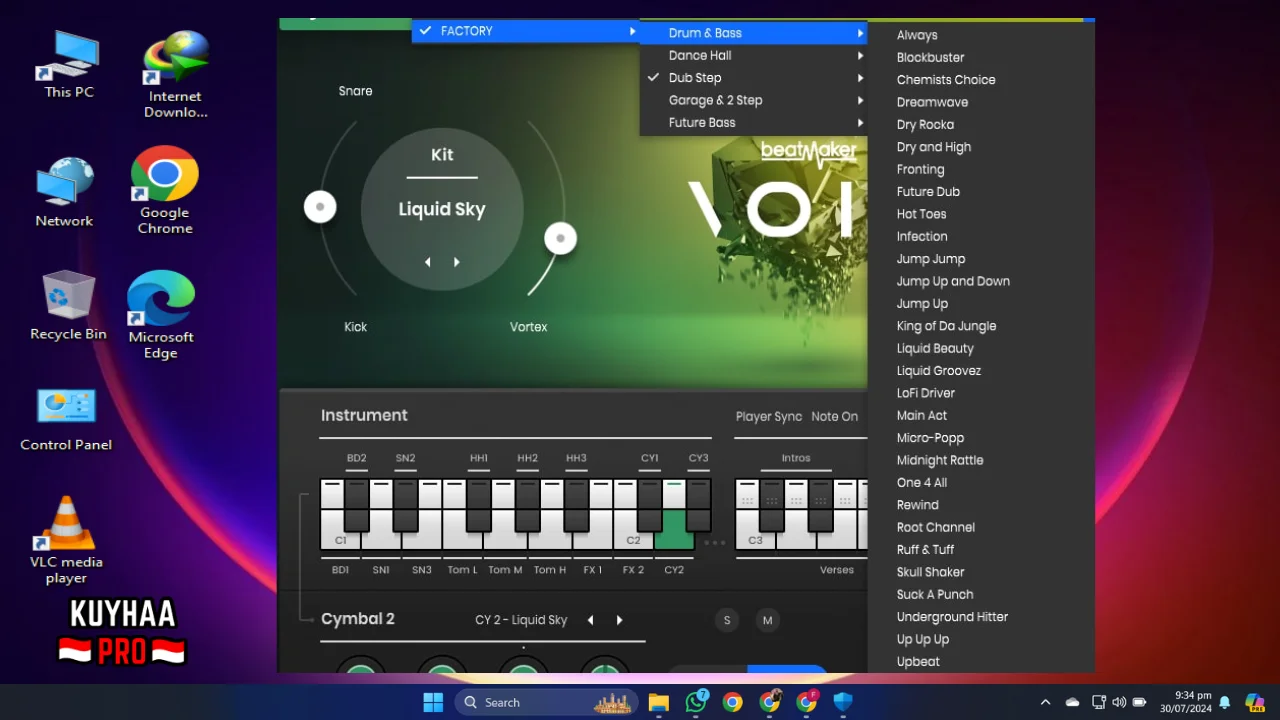Select previous Cymbal 2 sample arrow
The height and width of the screenshot is (720, 1280).
point(590,620)
